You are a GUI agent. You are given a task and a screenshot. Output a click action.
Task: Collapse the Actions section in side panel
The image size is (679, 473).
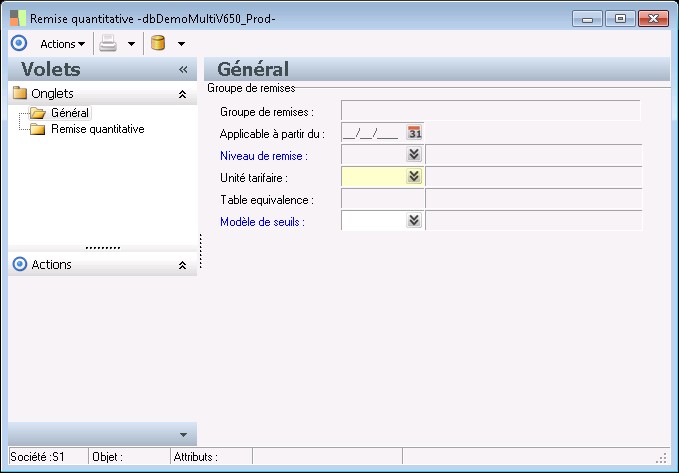click(x=183, y=265)
